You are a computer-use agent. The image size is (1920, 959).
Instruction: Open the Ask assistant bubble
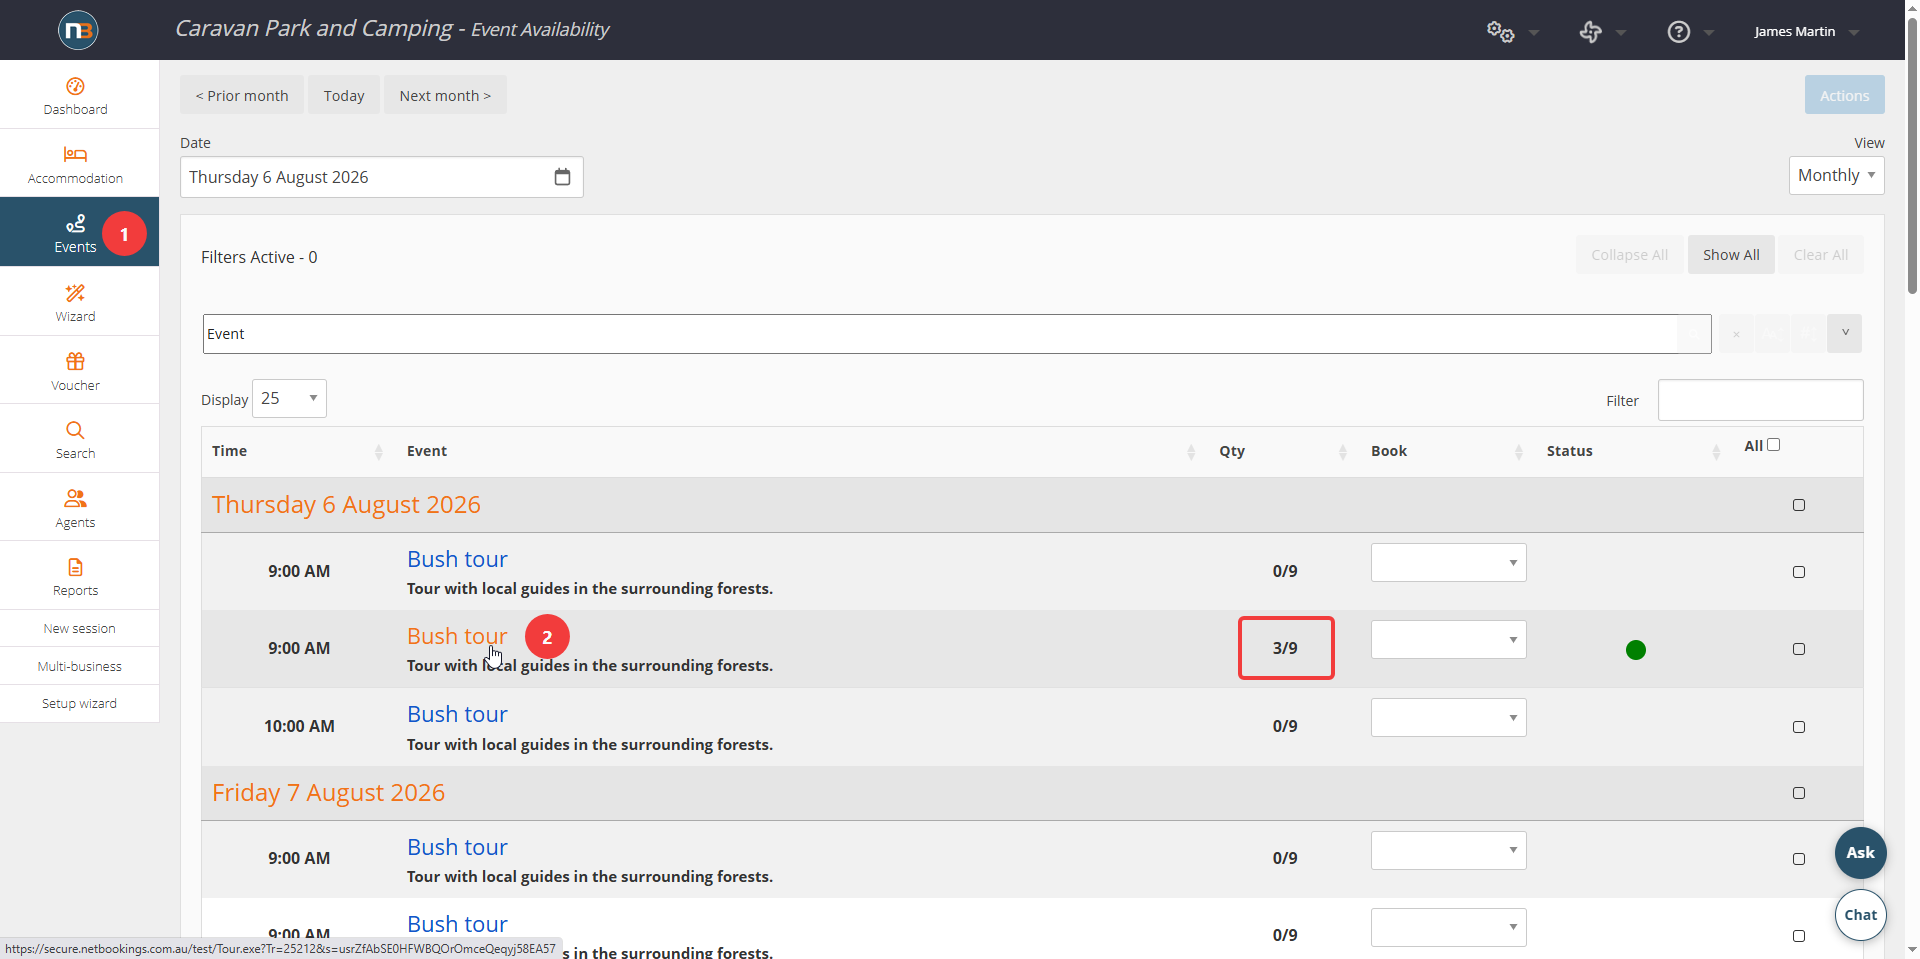click(1860, 853)
